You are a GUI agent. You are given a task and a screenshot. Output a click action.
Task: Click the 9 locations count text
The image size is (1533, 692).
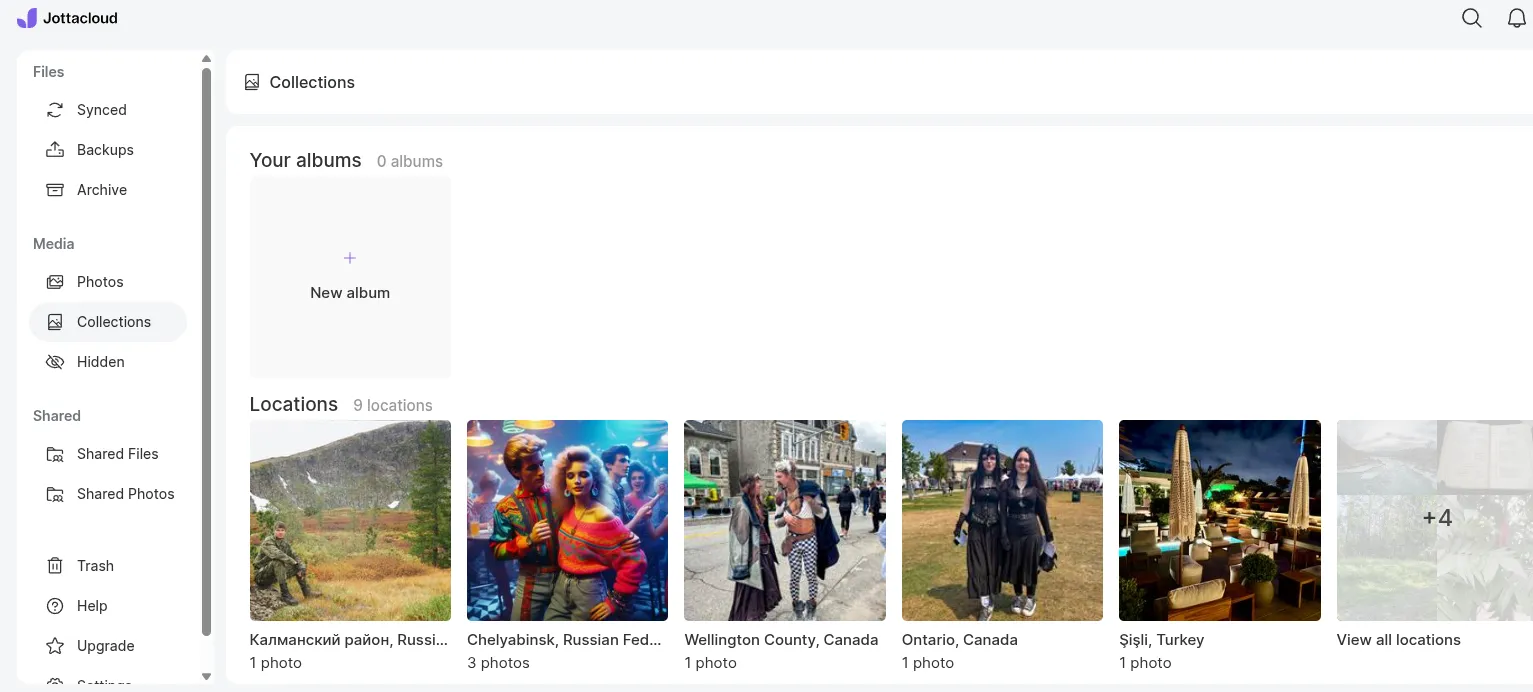coord(393,405)
